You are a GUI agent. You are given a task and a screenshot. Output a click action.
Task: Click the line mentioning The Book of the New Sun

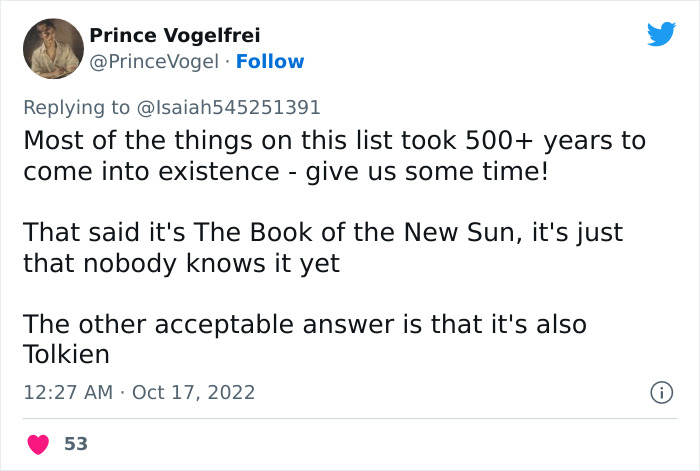(x=322, y=233)
